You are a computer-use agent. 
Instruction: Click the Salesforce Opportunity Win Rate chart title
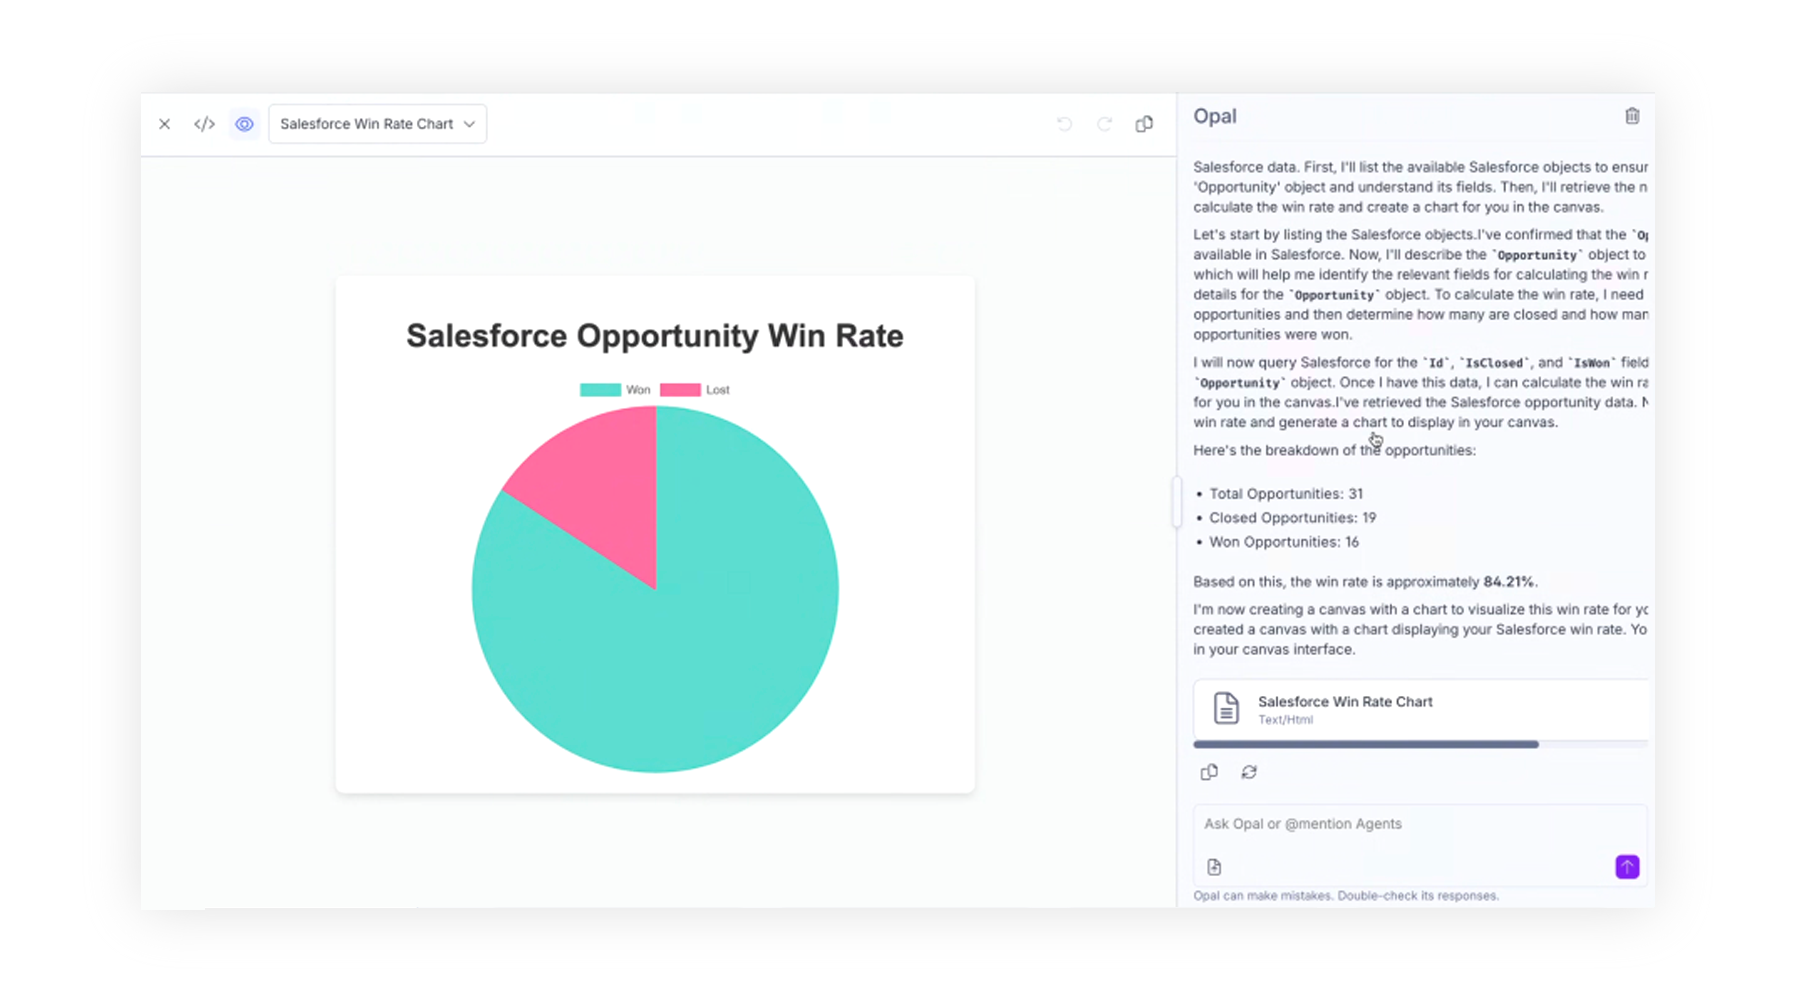pyautogui.click(x=655, y=336)
